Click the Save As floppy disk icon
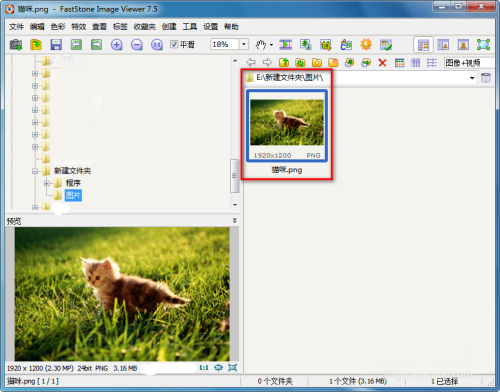Screen dimensions: 500x392 [x=56, y=44]
